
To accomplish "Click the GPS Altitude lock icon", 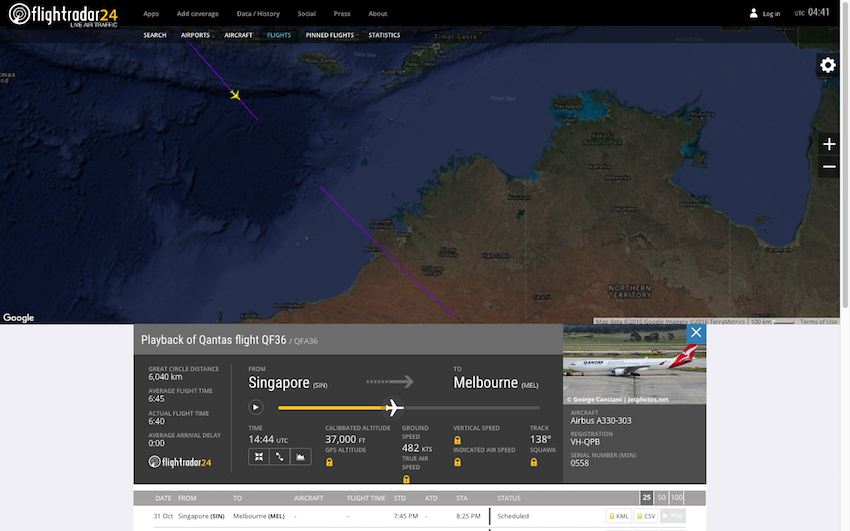I will 329,462.
